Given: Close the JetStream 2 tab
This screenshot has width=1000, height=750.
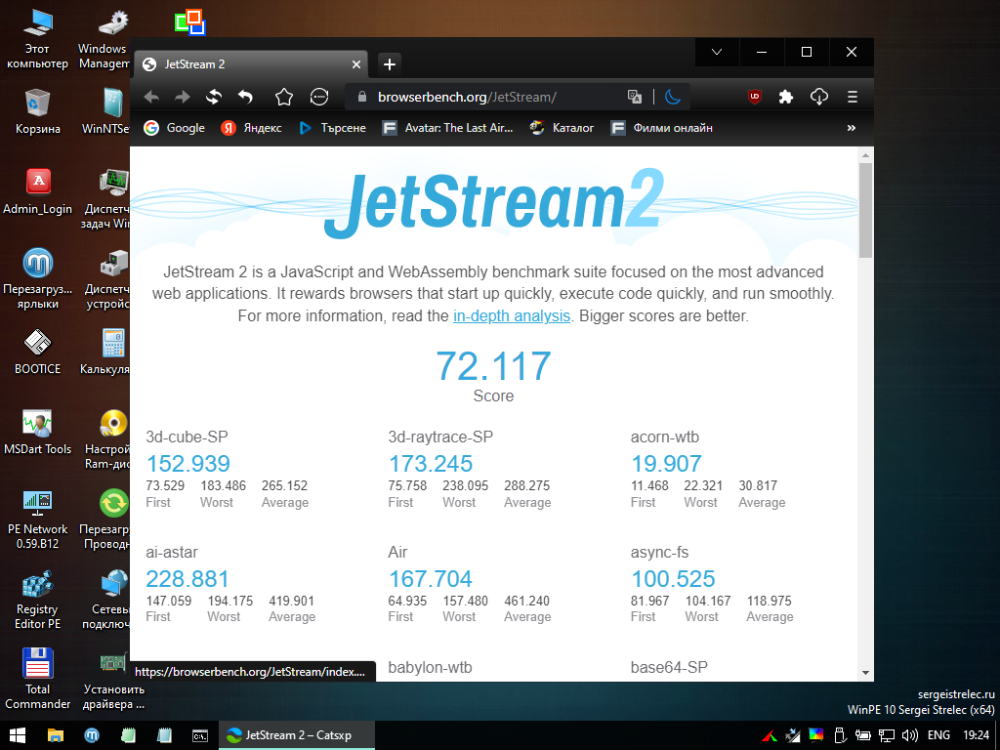Looking at the screenshot, I should pos(357,64).
